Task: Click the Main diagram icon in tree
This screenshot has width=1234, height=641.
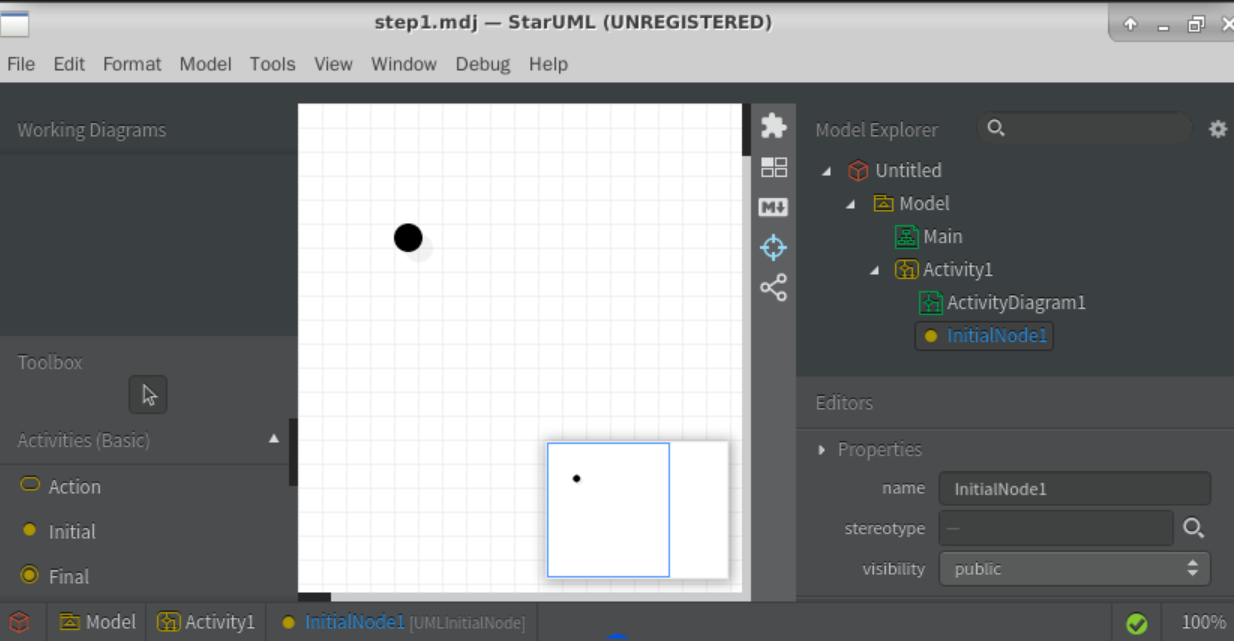Action: pyautogui.click(x=906, y=237)
